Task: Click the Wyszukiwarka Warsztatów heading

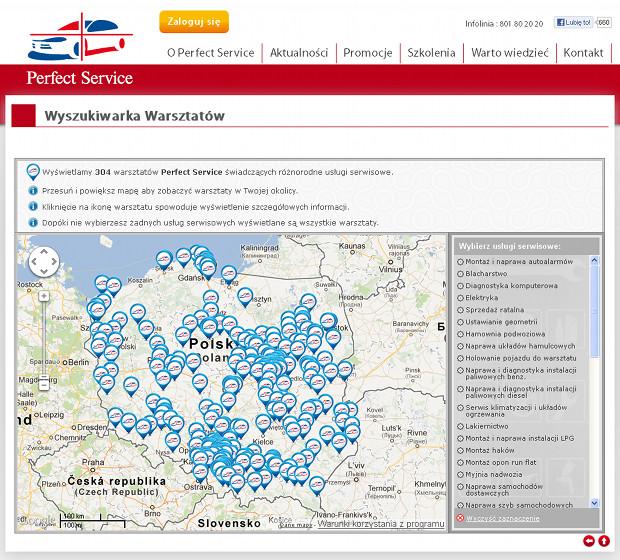Action: (134, 116)
